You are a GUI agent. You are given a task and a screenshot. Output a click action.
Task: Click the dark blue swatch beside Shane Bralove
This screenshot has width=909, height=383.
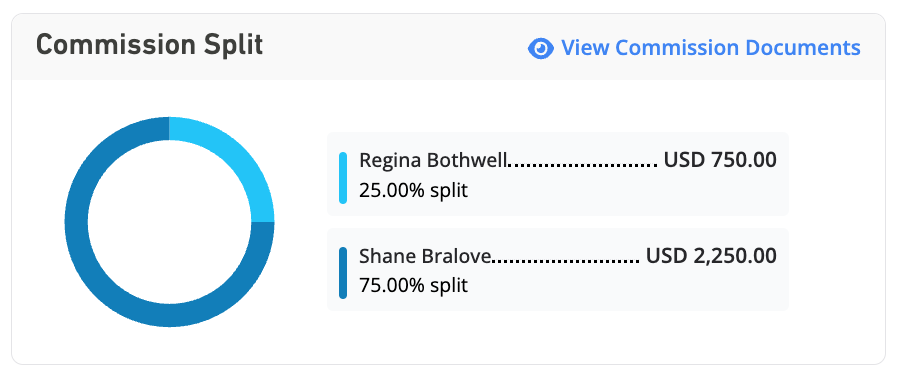(x=343, y=273)
